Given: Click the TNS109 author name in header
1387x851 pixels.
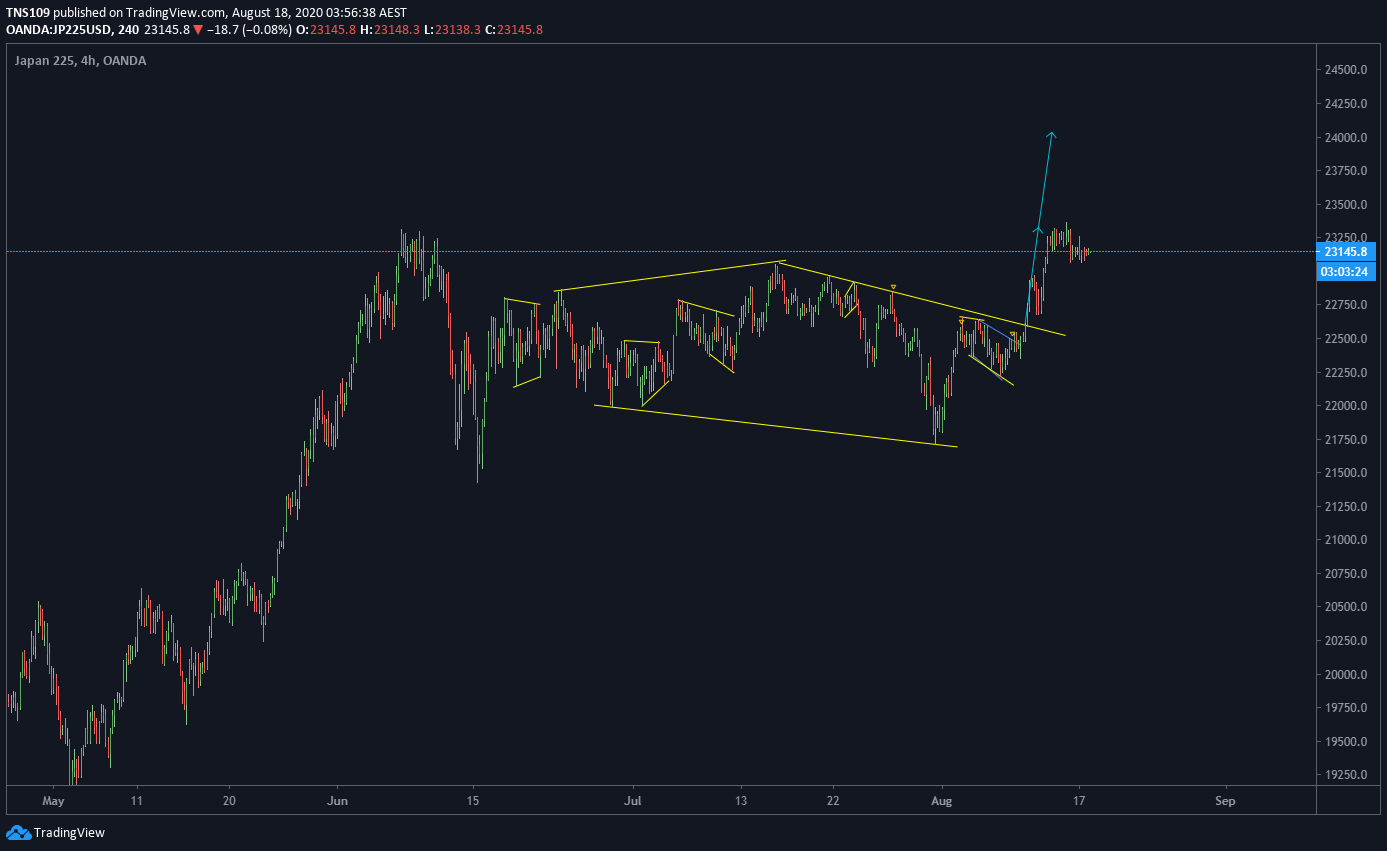Looking at the screenshot, I should 27,13.
